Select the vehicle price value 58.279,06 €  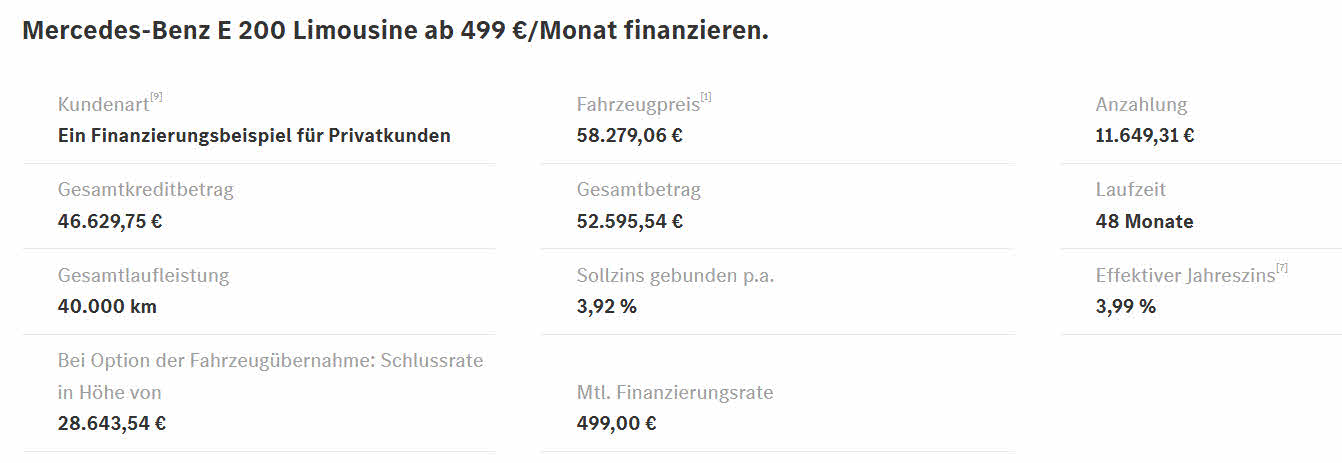tap(629, 135)
